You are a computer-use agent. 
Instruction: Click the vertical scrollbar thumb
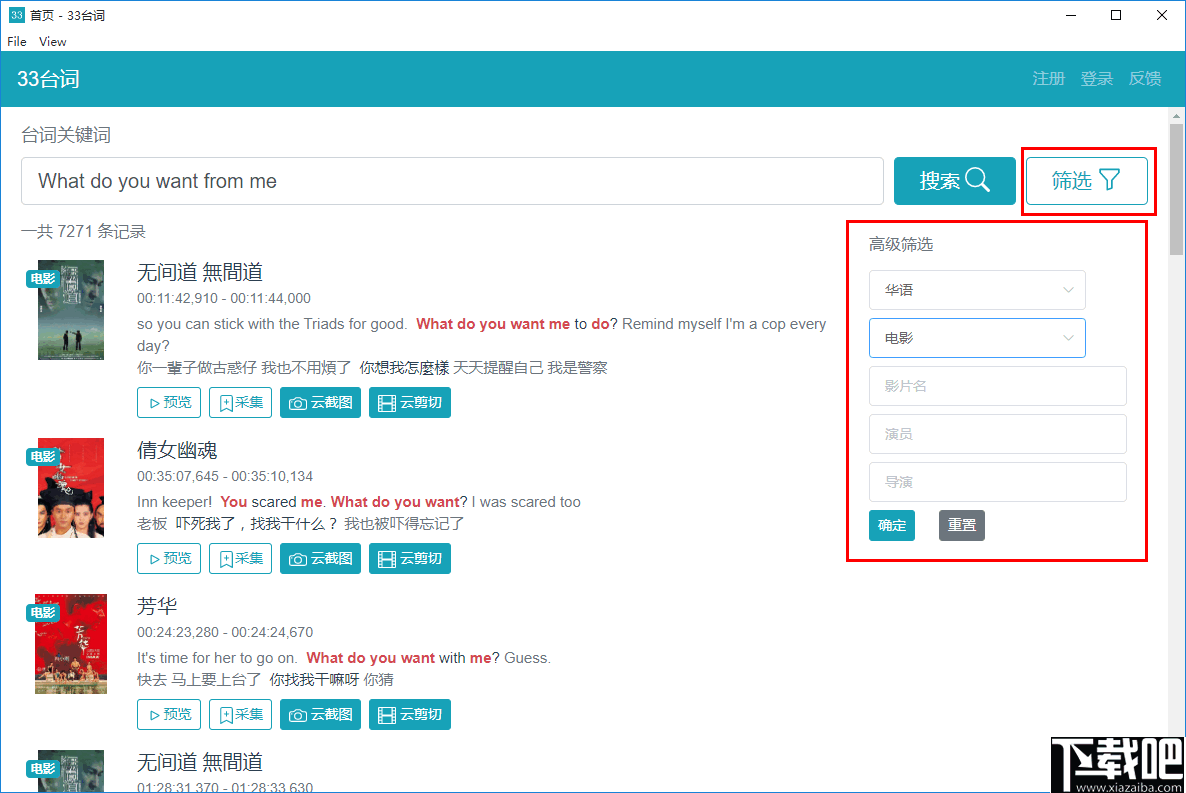tap(1176, 189)
